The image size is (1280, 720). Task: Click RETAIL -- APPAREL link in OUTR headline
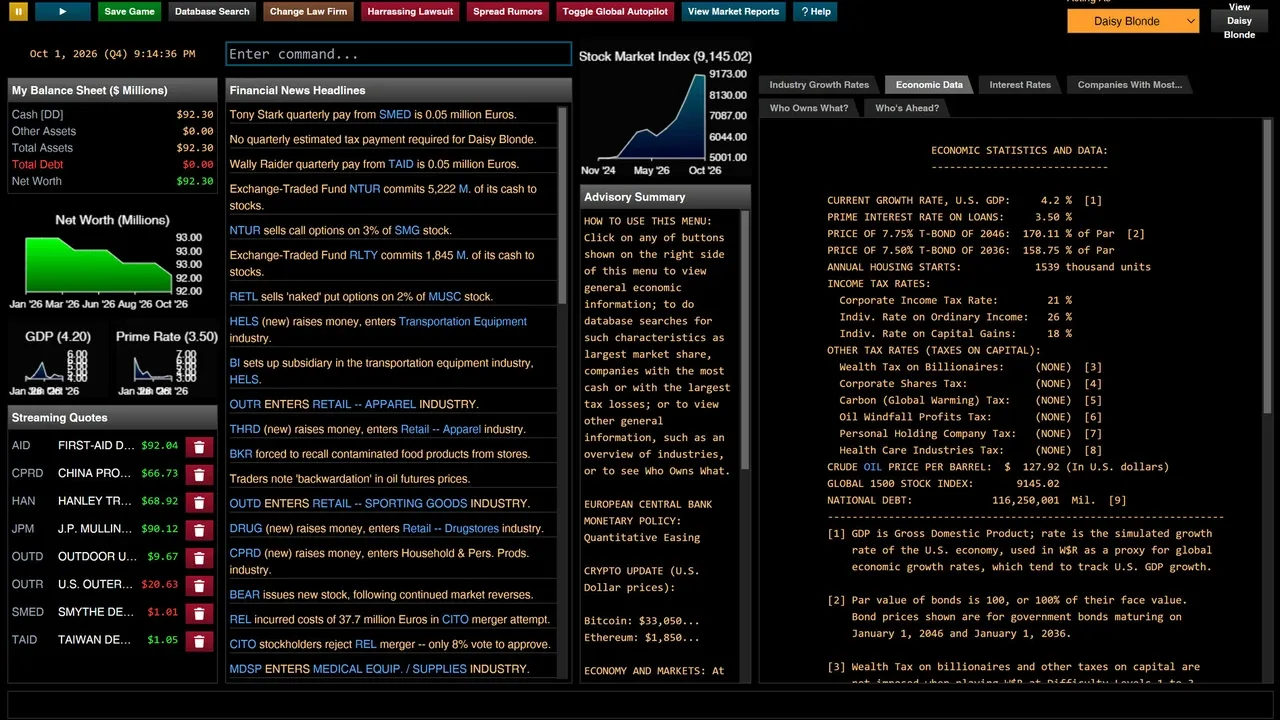pyautogui.click(x=364, y=404)
